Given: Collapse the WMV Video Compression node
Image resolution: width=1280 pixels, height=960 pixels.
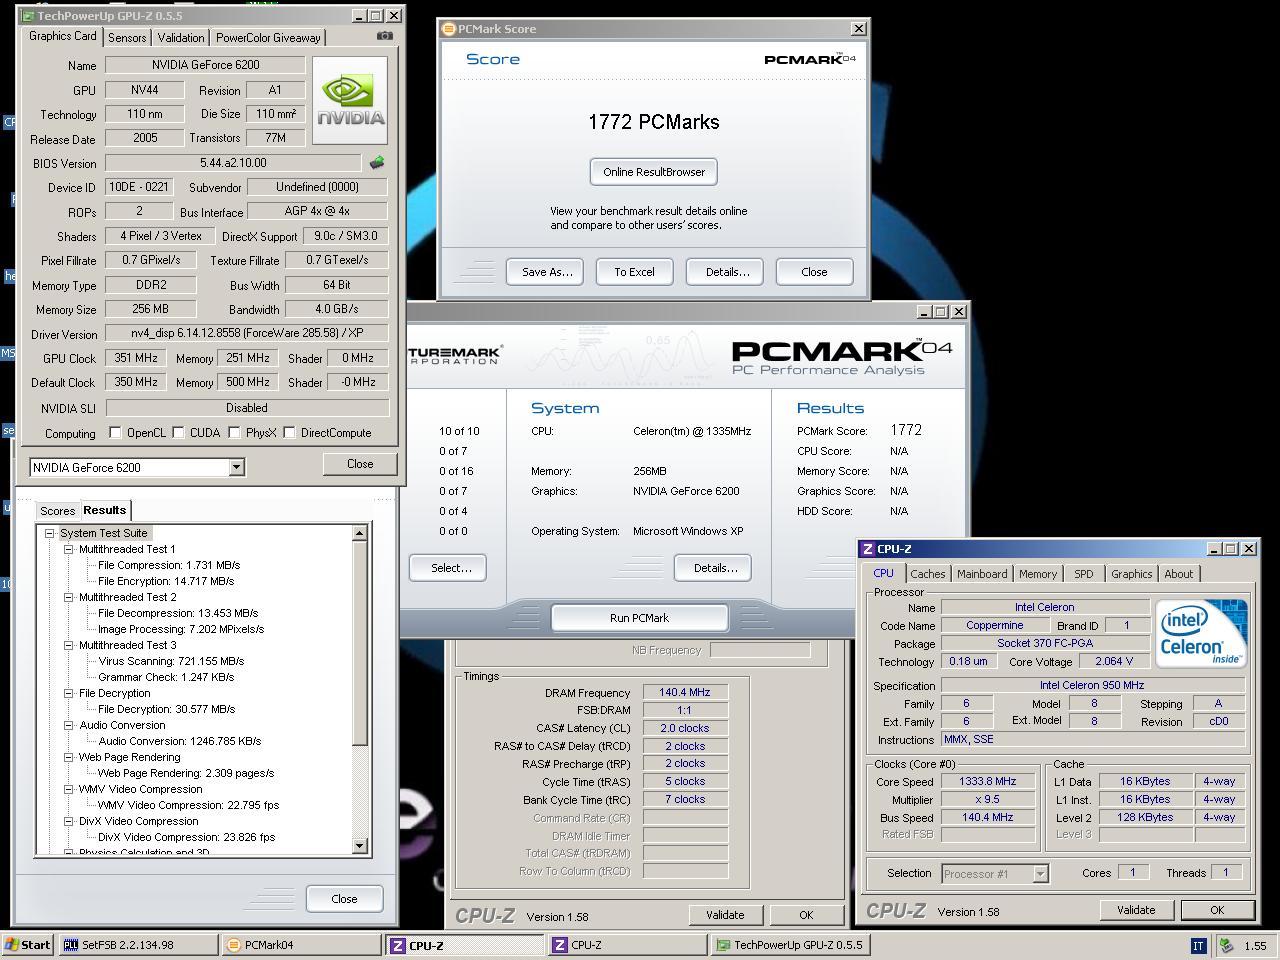Looking at the screenshot, I should coord(68,789).
